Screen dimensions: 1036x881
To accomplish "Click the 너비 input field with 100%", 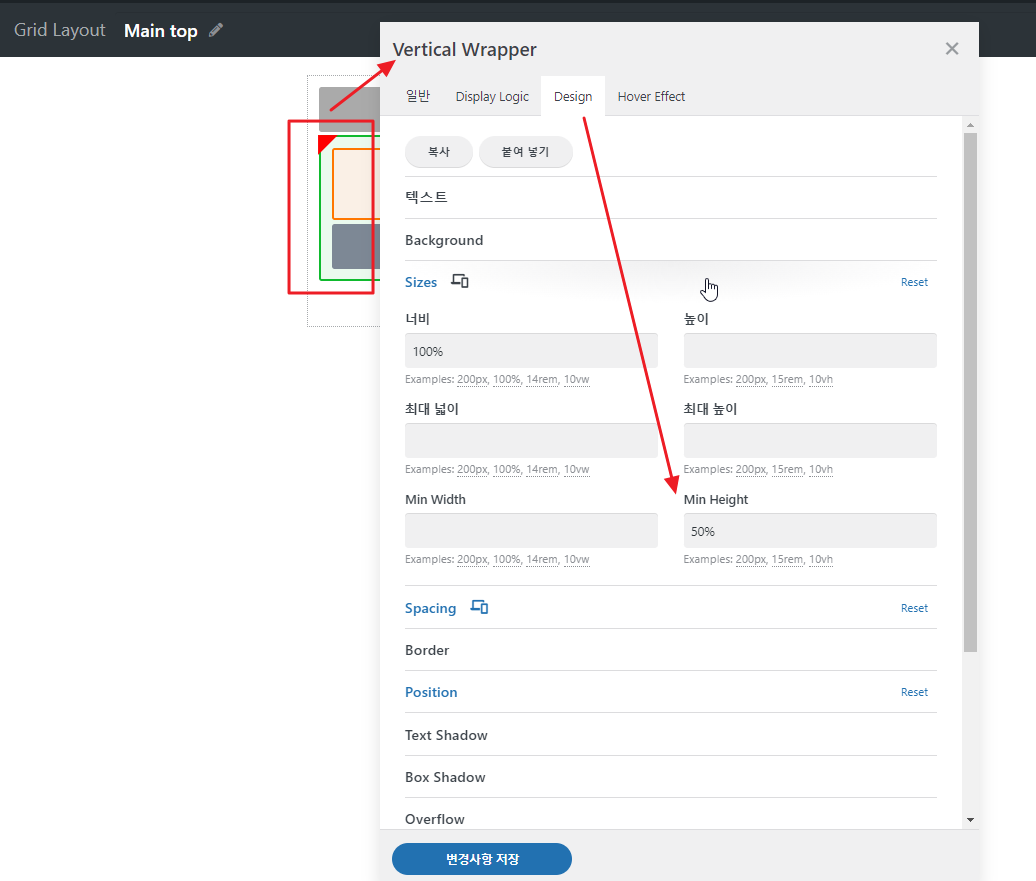I will (531, 351).
